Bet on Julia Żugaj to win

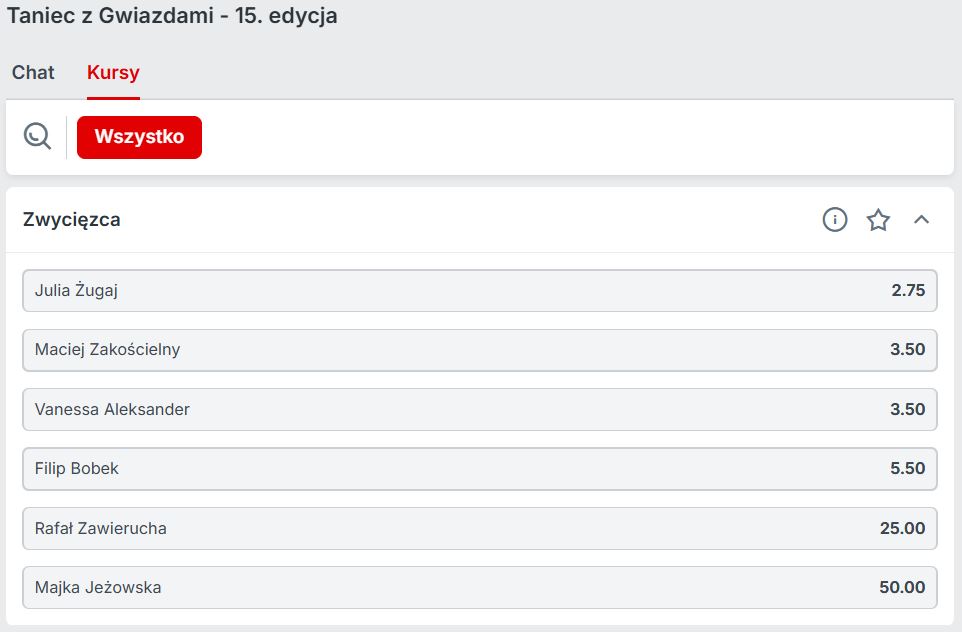(480, 290)
